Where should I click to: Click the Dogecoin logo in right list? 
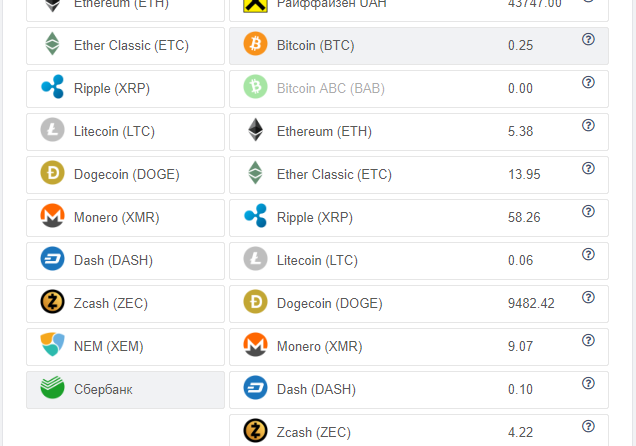(x=256, y=303)
